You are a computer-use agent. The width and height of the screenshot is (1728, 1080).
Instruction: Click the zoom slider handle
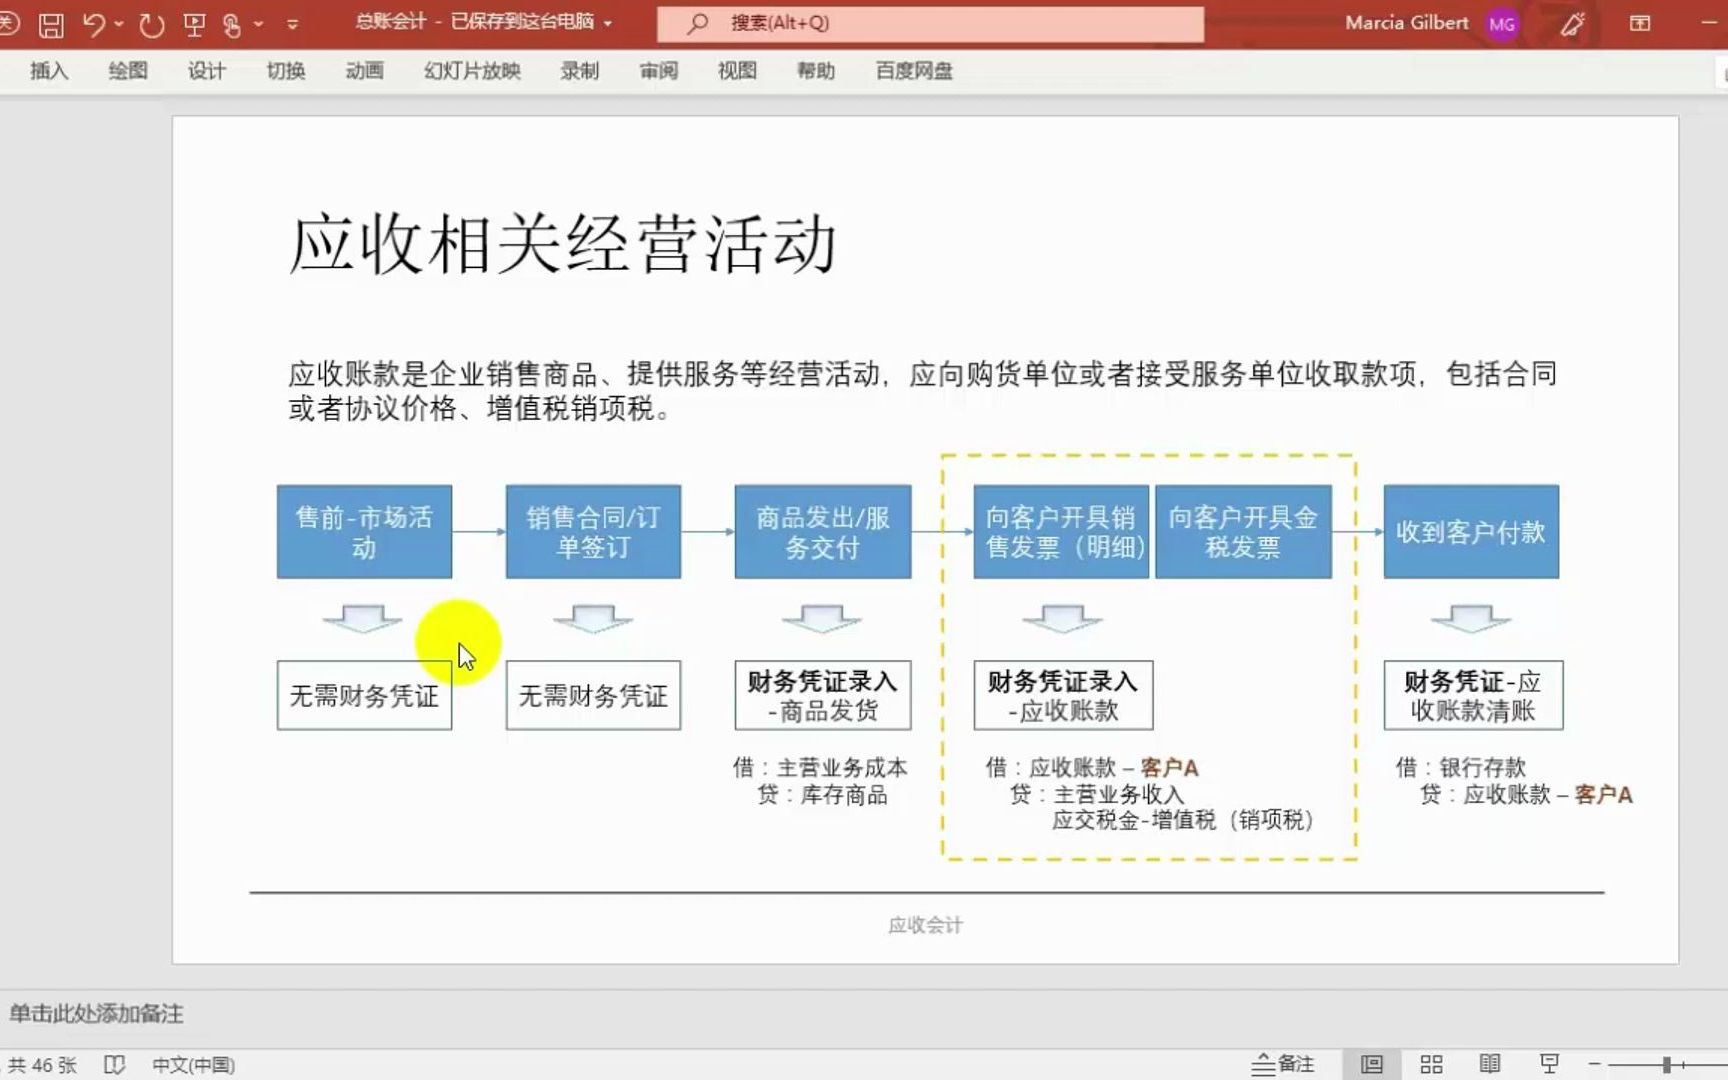pos(1667,1064)
